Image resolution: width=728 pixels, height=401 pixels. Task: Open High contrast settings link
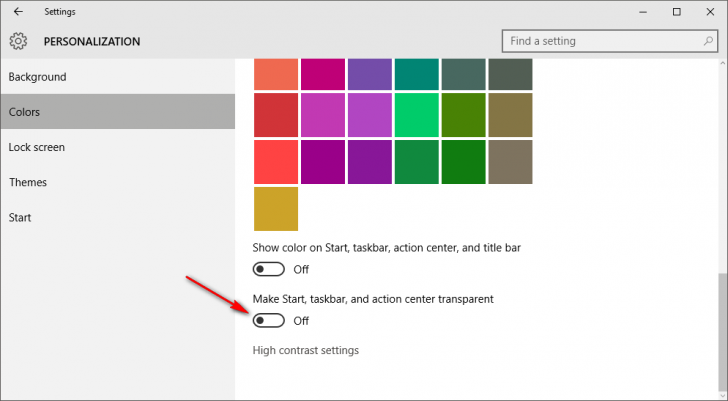tap(305, 350)
